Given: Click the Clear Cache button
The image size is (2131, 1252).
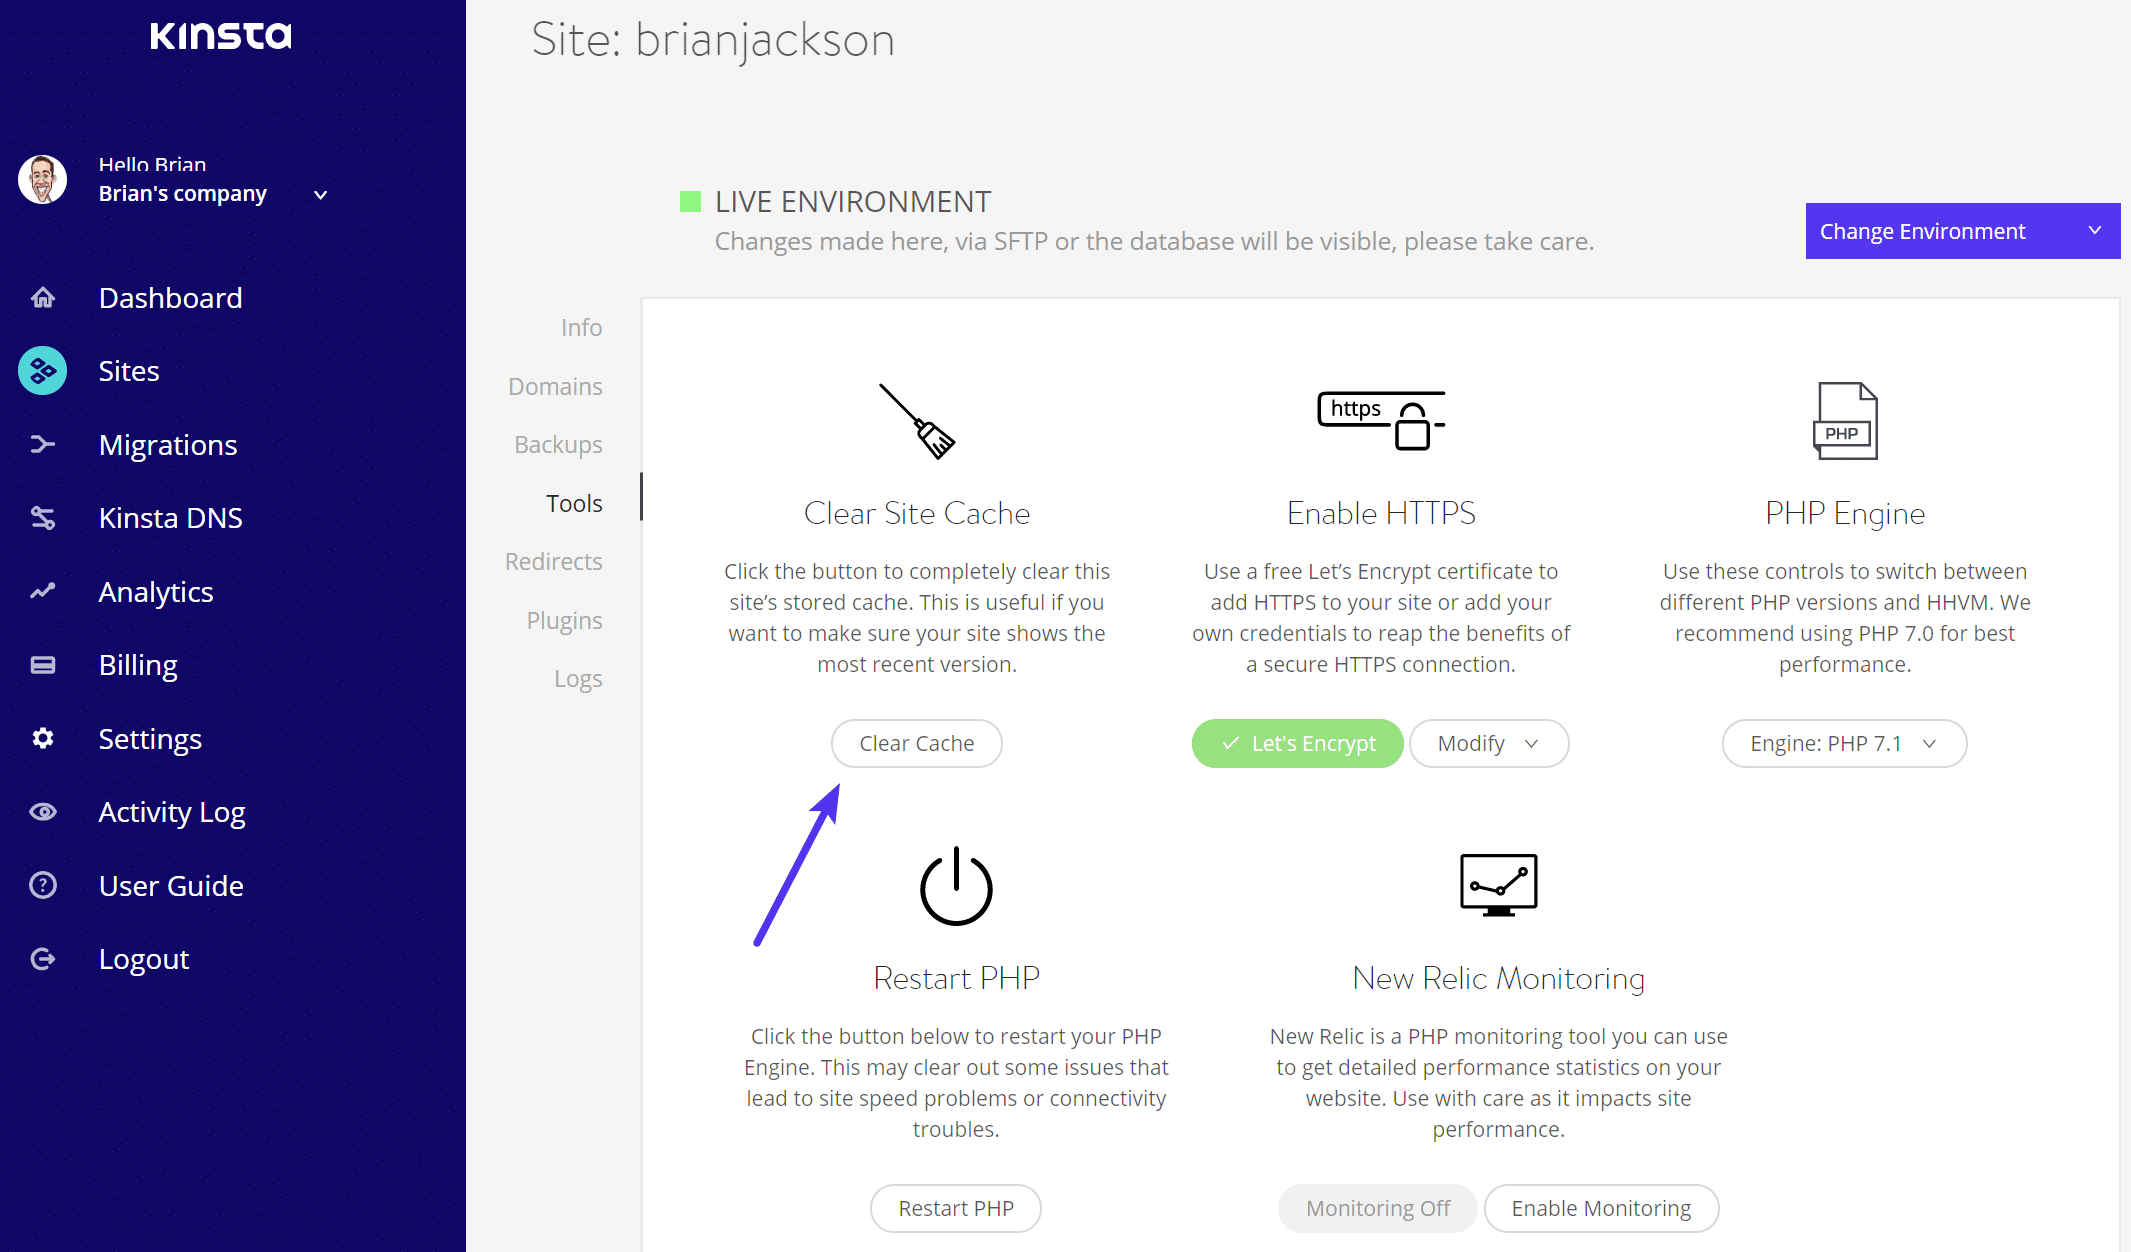Looking at the screenshot, I should coord(915,742).
